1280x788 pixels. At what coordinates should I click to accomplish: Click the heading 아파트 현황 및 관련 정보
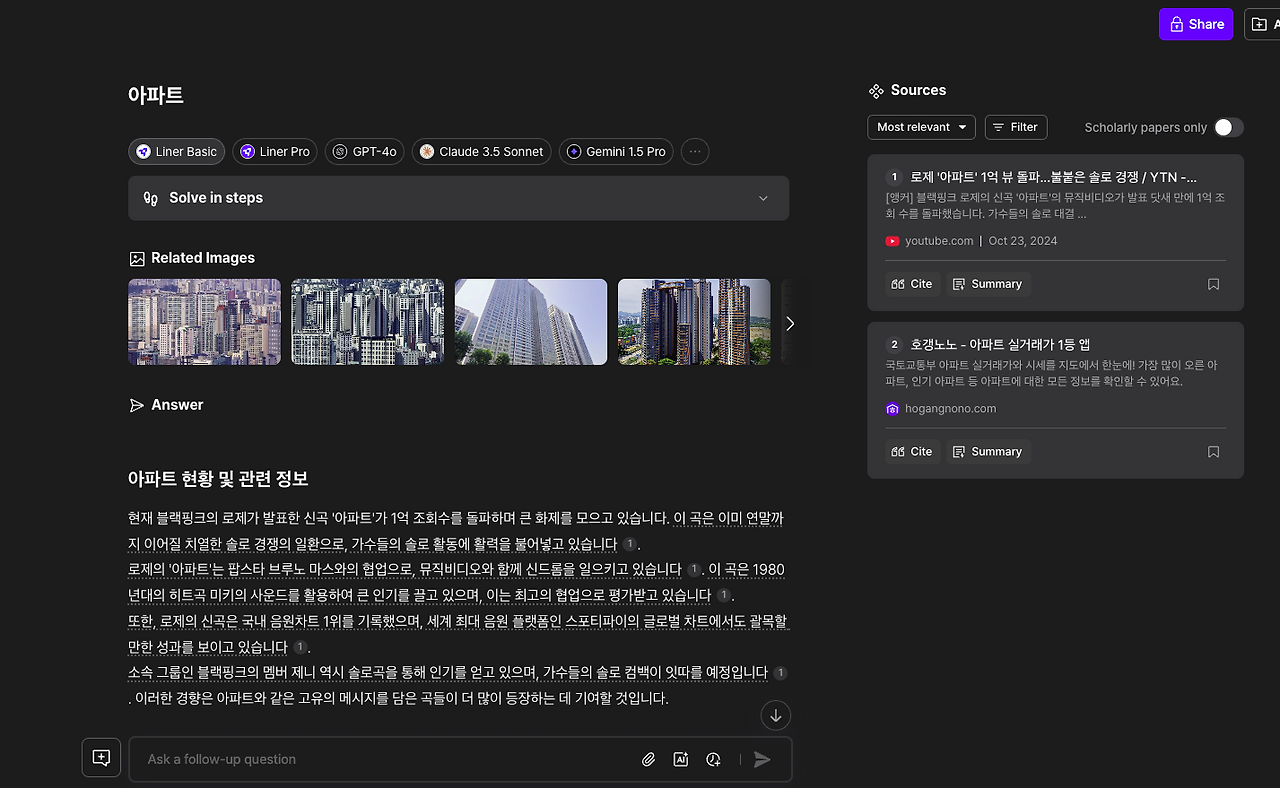(x=218, y=479)
